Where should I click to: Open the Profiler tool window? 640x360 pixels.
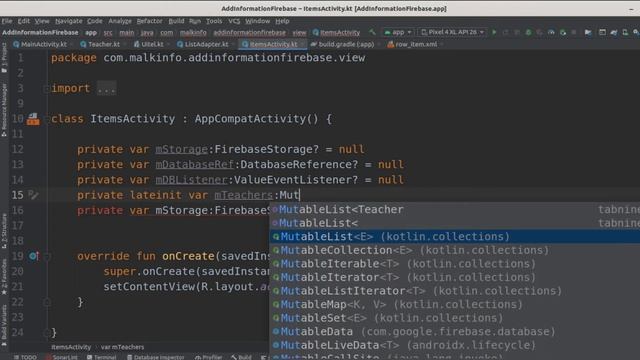pos(209,357)
